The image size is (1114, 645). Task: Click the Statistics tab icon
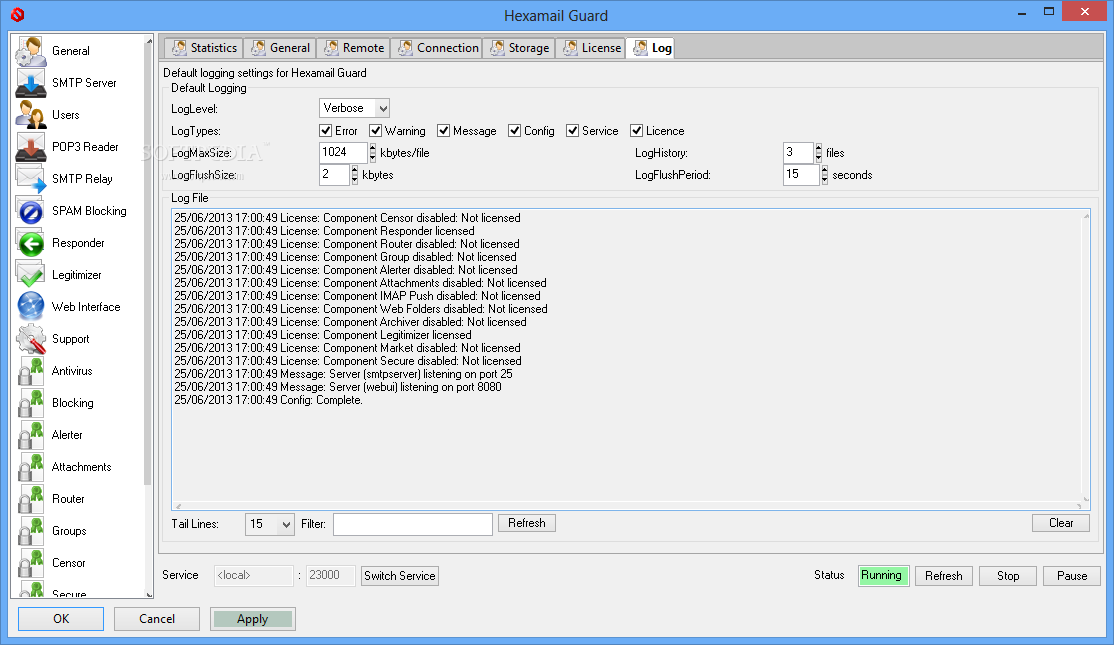point(180,48)
